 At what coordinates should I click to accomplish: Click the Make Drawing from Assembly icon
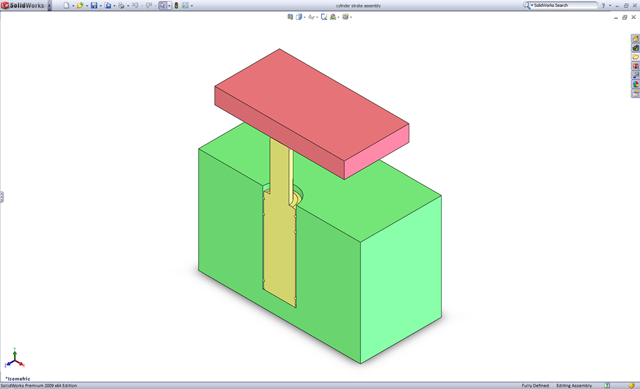108,5
